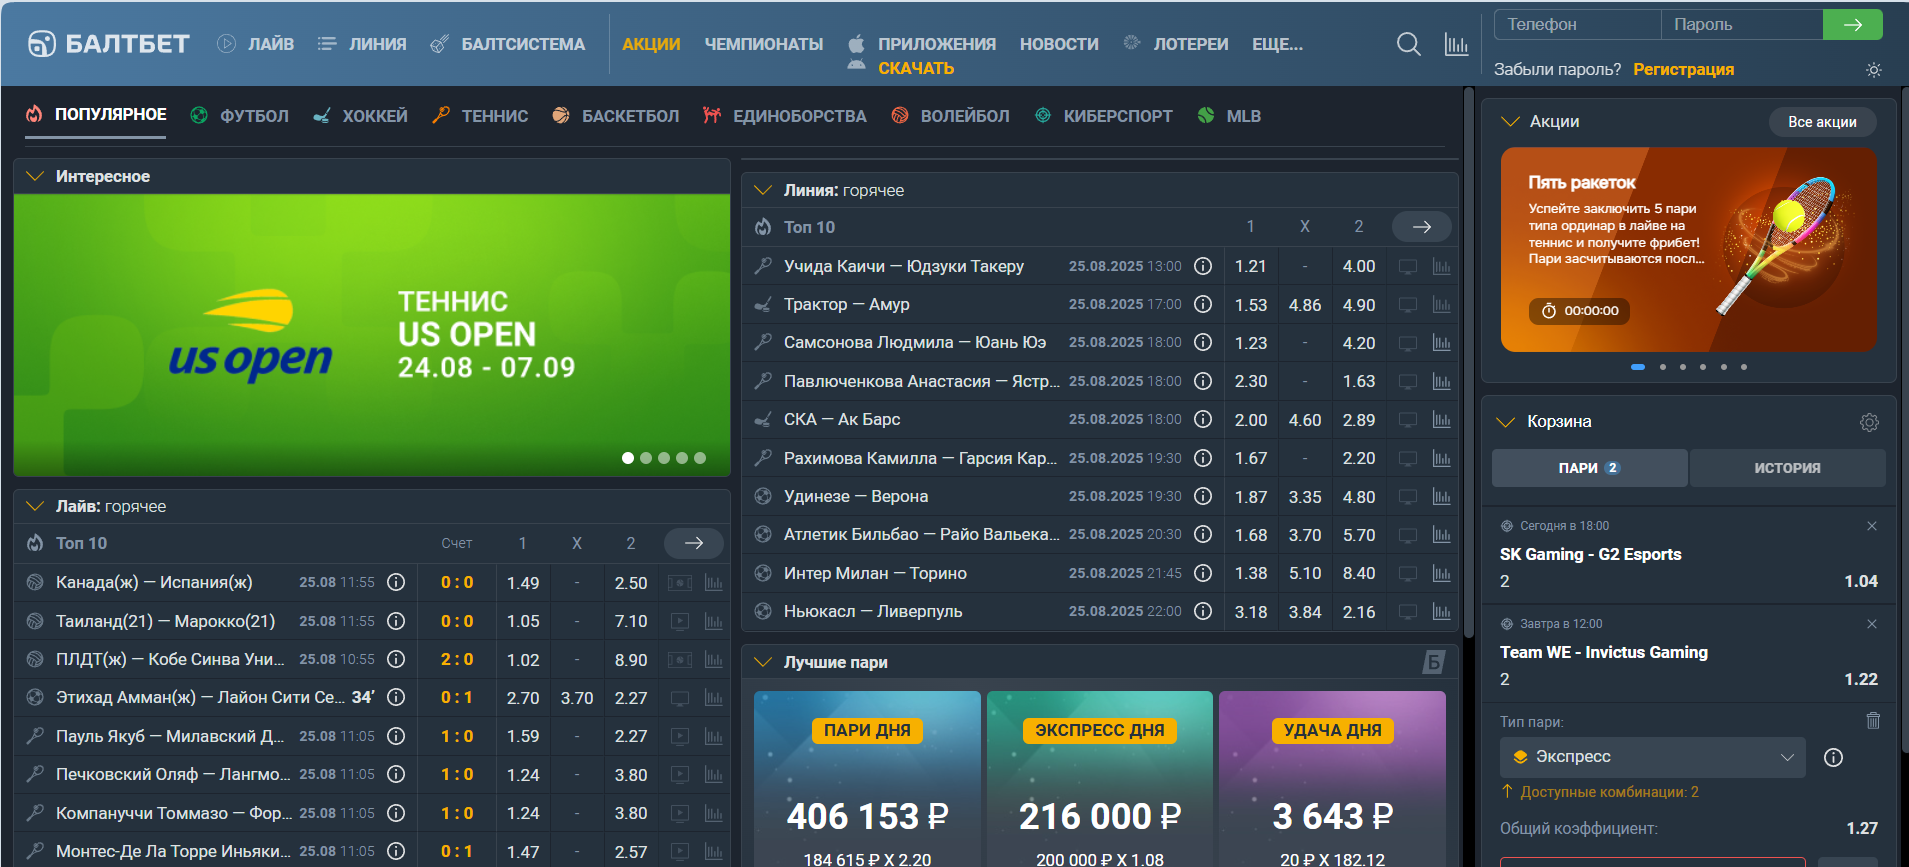Select the ФУТБОЛ sport tab
The width and height of the screenshot is (1909, 867).
coord(240,116)
